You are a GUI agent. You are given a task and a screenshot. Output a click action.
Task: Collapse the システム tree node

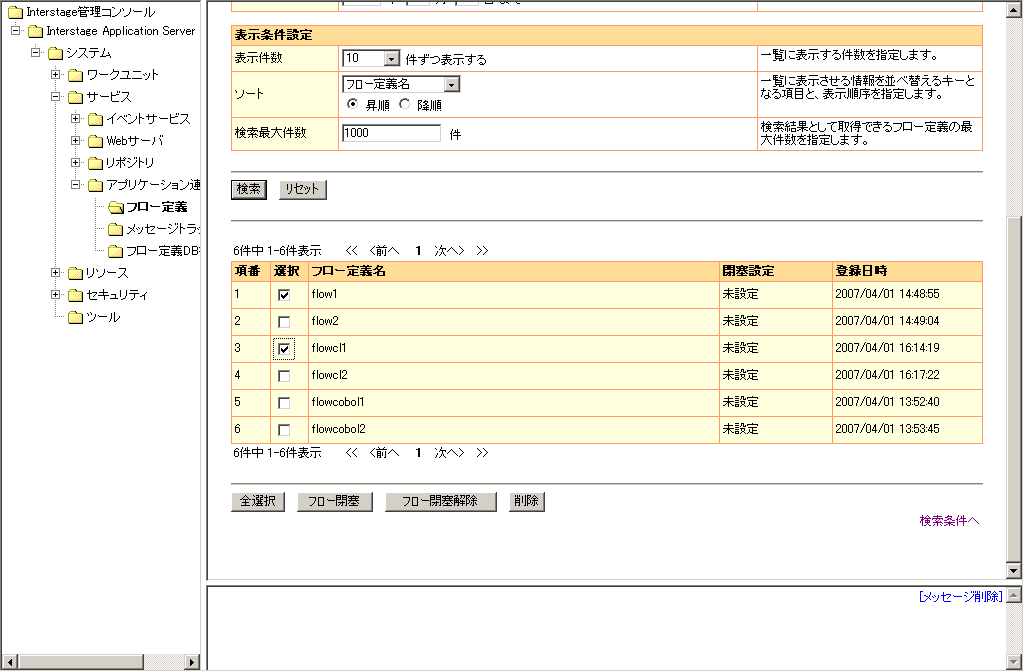(x=36, y=52)
